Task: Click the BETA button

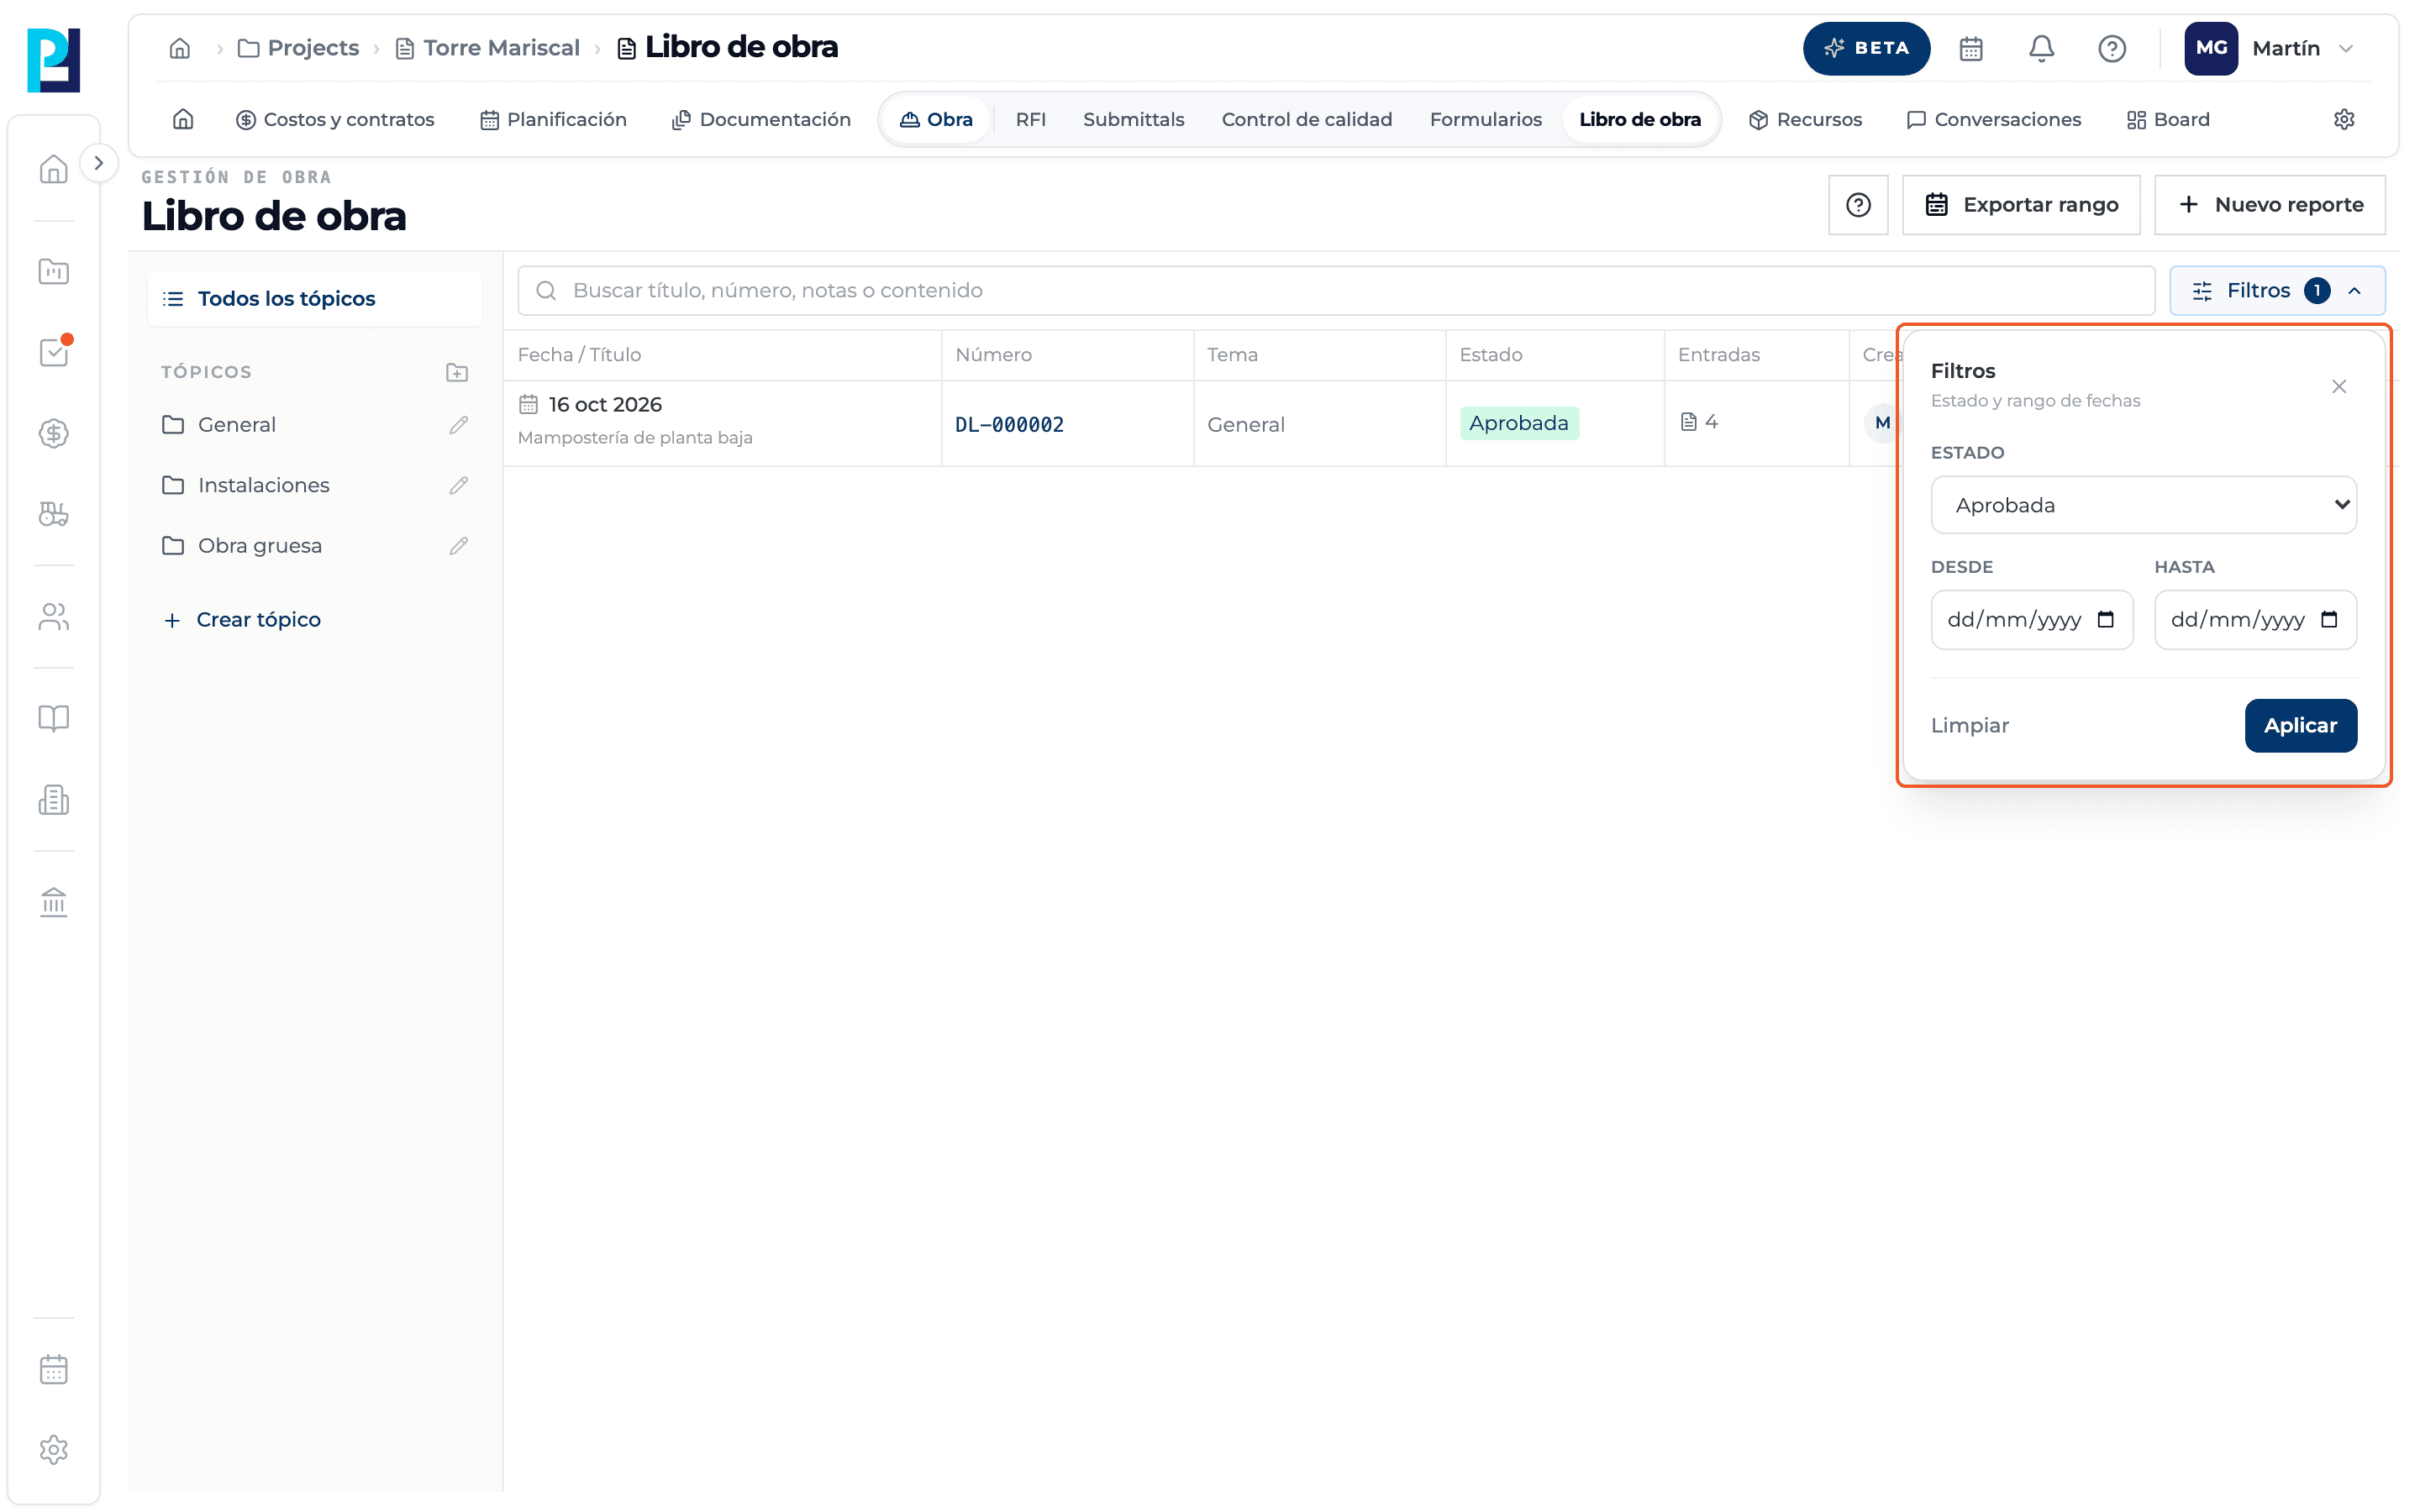Action: click(1866, 48)
